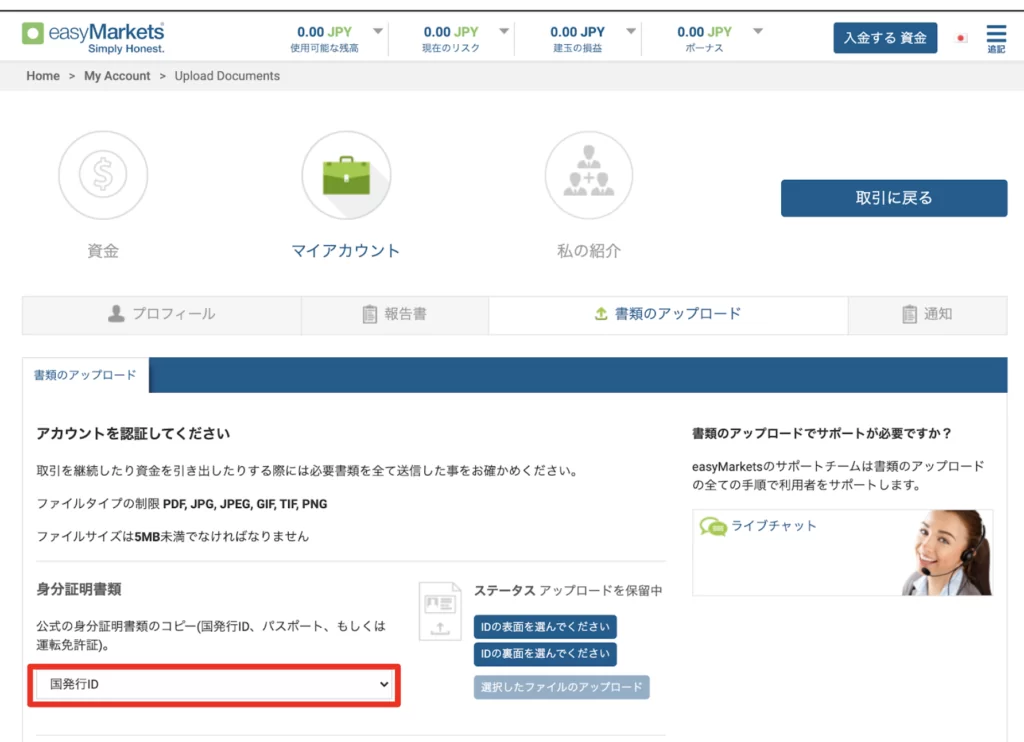Click the 入金する 資金 deposit button
The image size is (1024, 742).
[x=885, y=38]
